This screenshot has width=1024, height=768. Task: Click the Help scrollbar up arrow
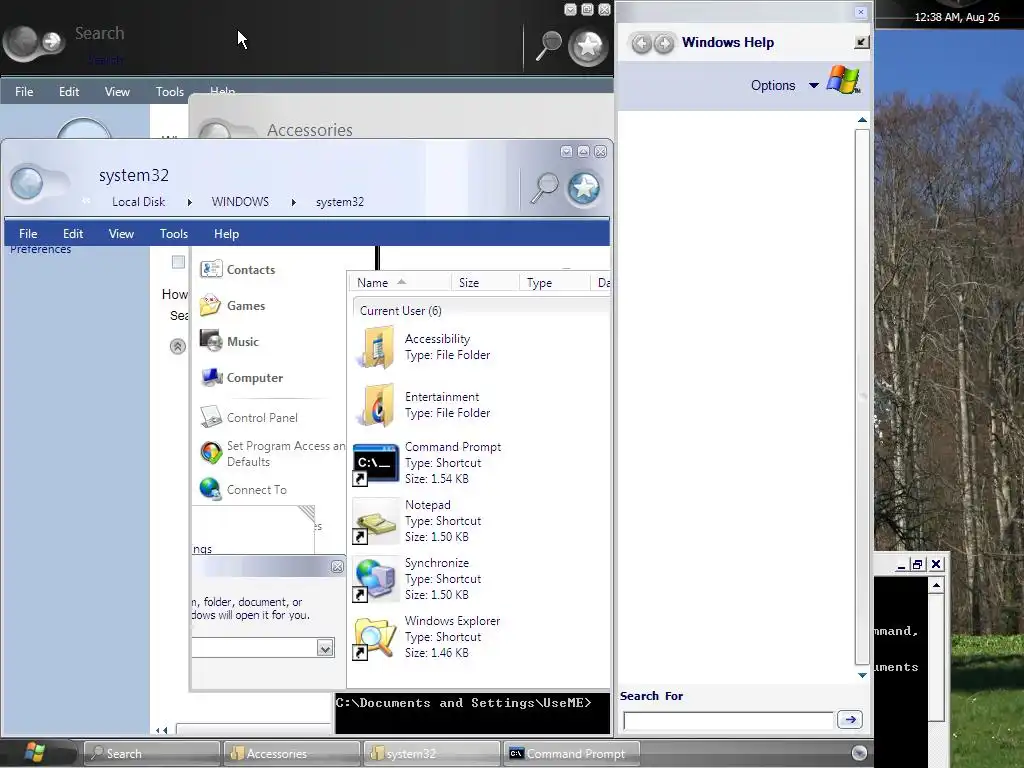point(862,120)
